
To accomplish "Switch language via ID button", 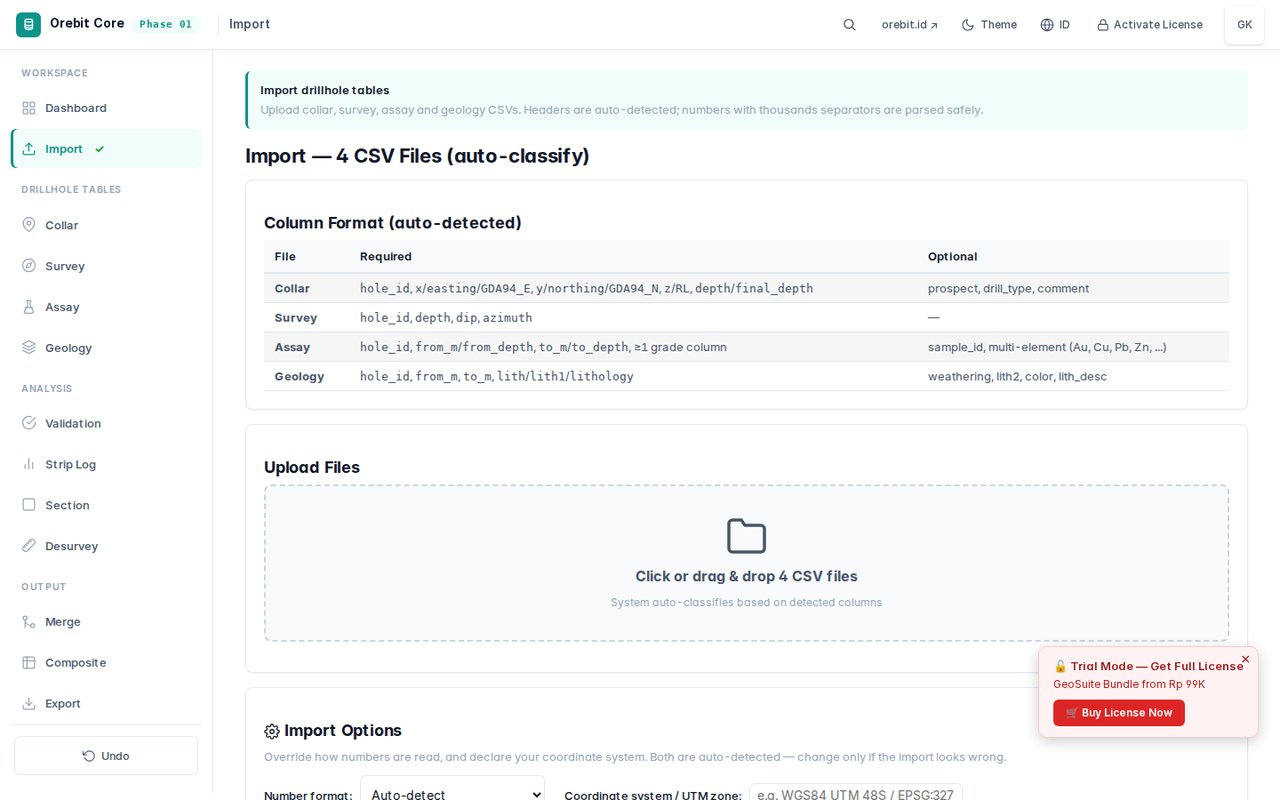I will (x=1055, y=25).
